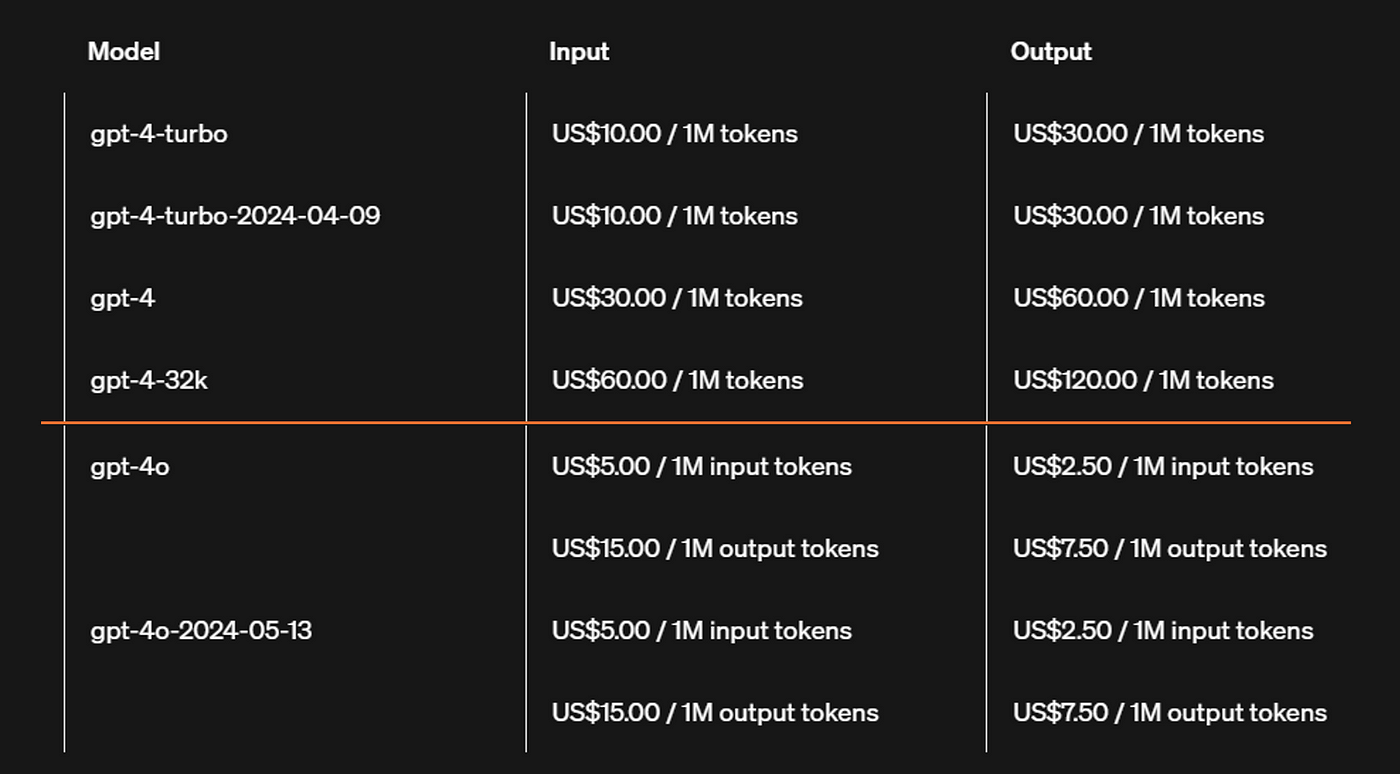The width and height of the screenshot is (1400, 774).
Task: Click the Input column header
Action: click(x=578, y=52)
